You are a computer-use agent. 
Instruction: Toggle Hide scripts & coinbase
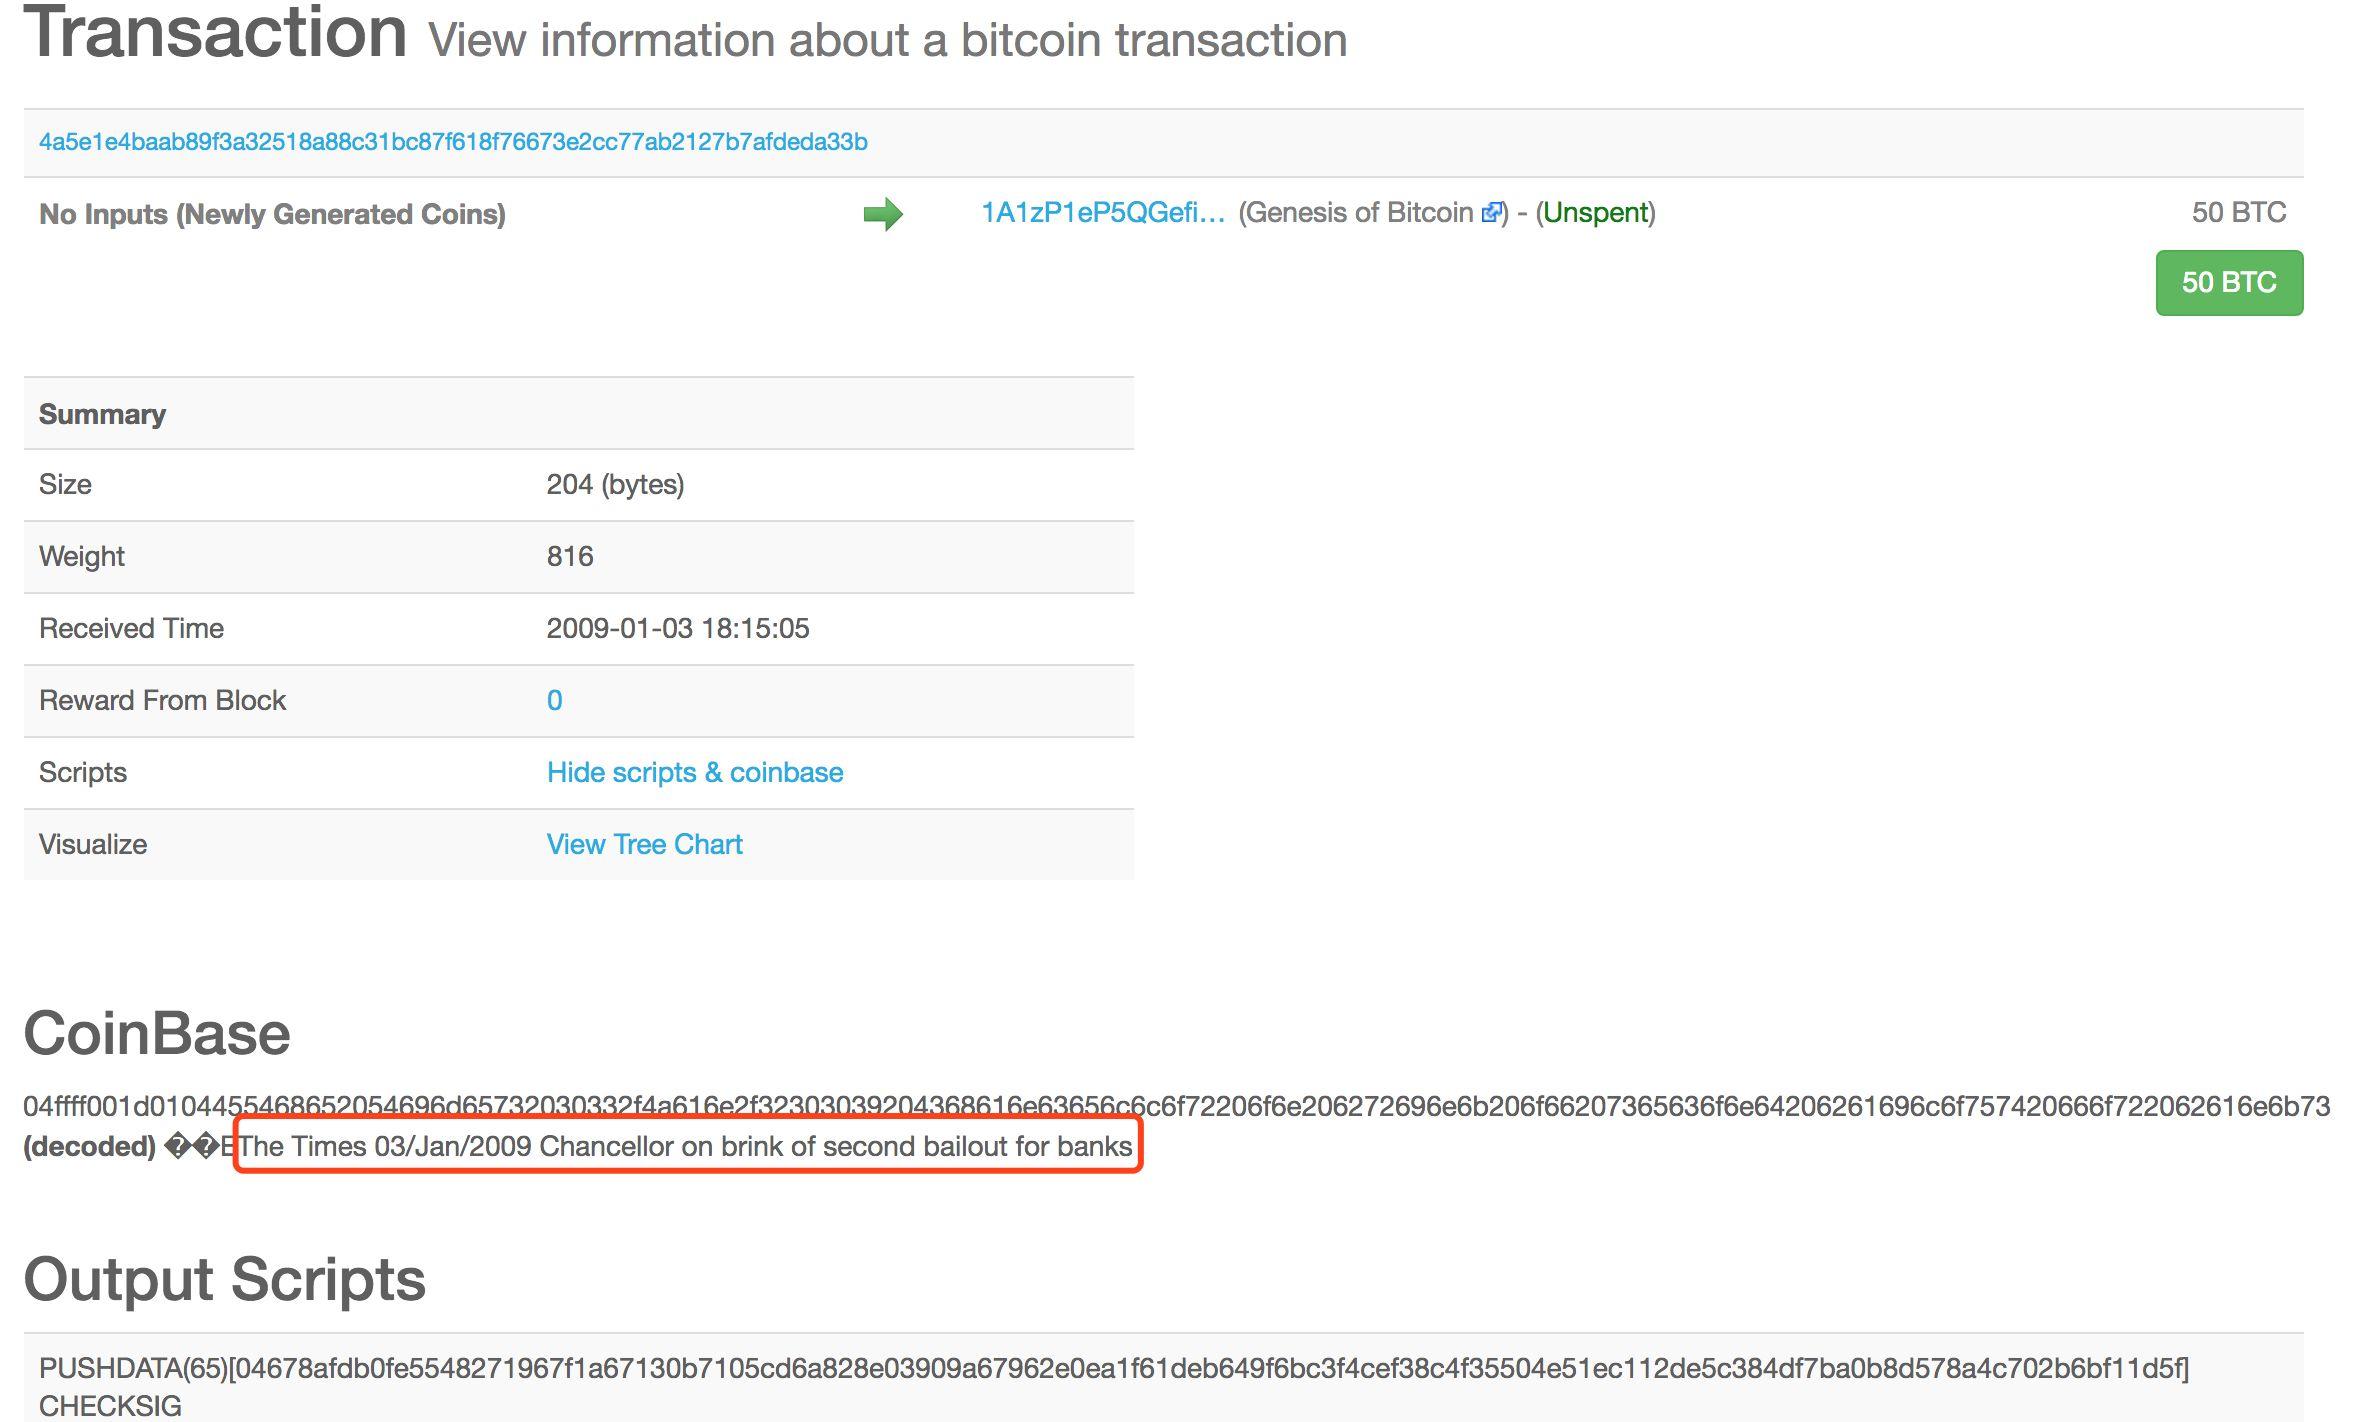click(x=694, y=772)
